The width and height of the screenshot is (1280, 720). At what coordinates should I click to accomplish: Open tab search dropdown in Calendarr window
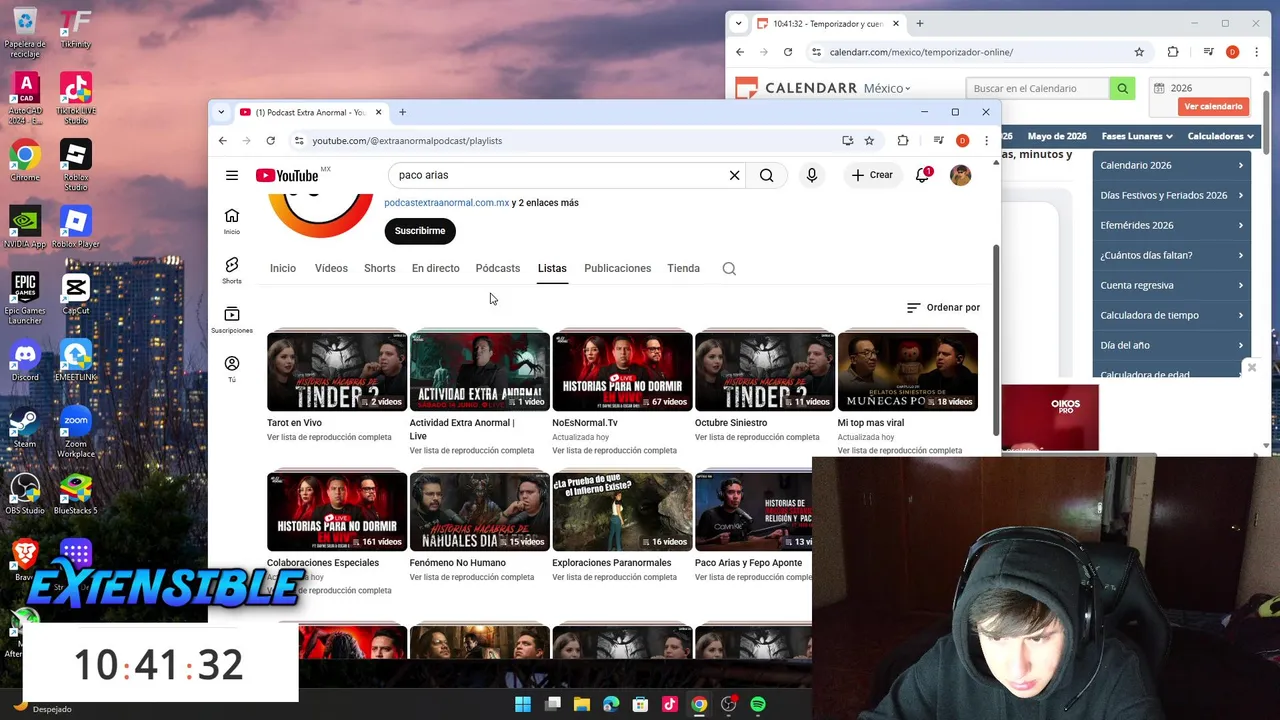pyautogui.click(x=738, y=23)
